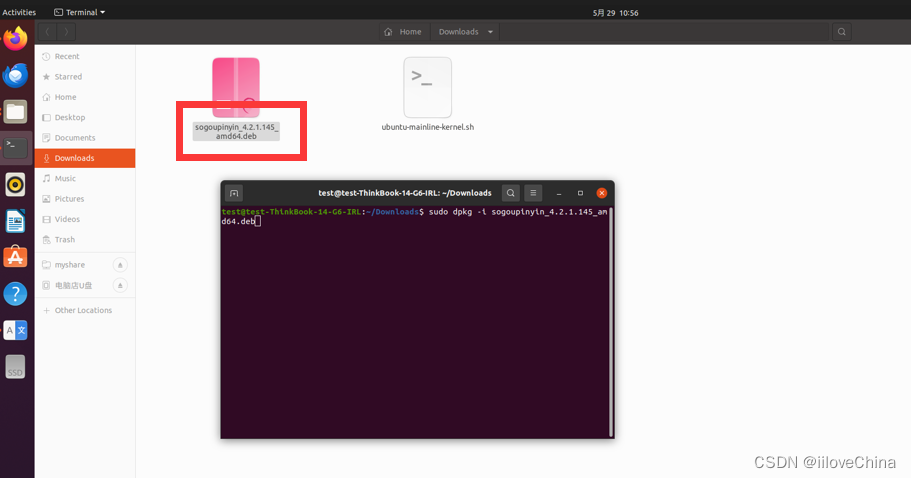The height and width of the screenshot is (478, 911).
Task: Open Pictures in Files sidebar
Action: pyautogui.click(x=85, y=199)
